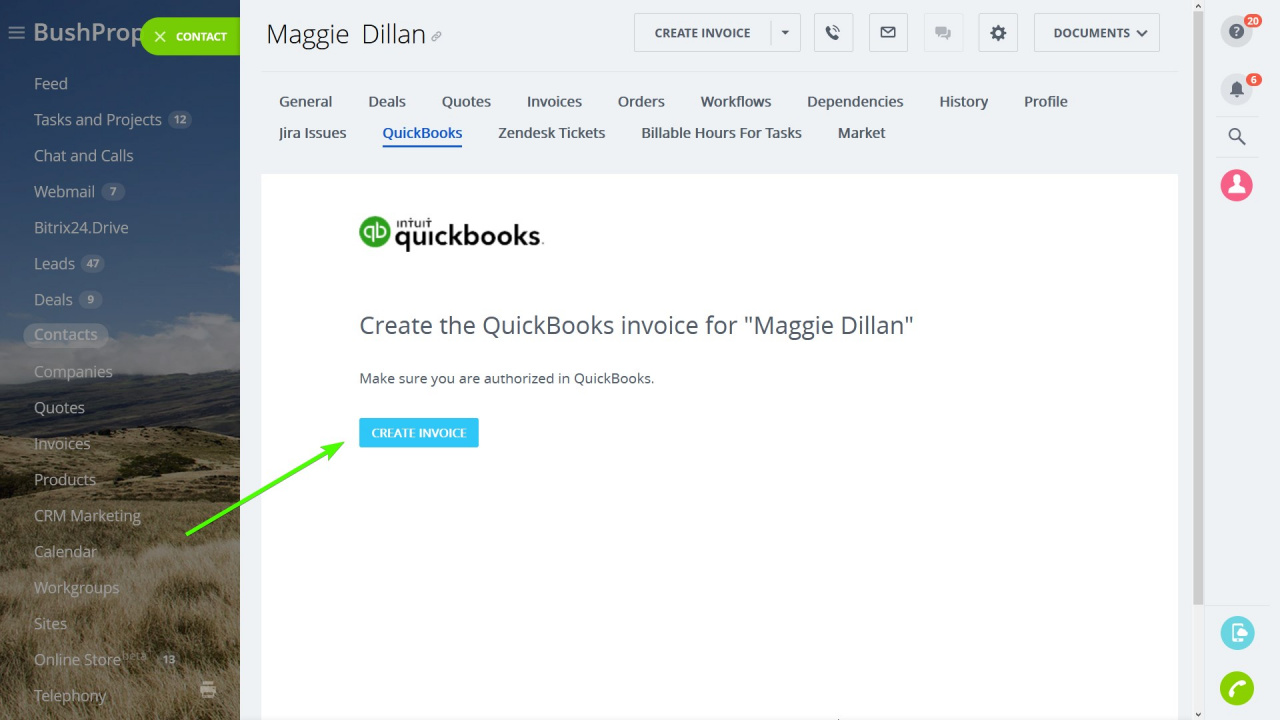Switch to the Zendesk Tickets tab
The image size is (1280, 720).
pos(552,133)
